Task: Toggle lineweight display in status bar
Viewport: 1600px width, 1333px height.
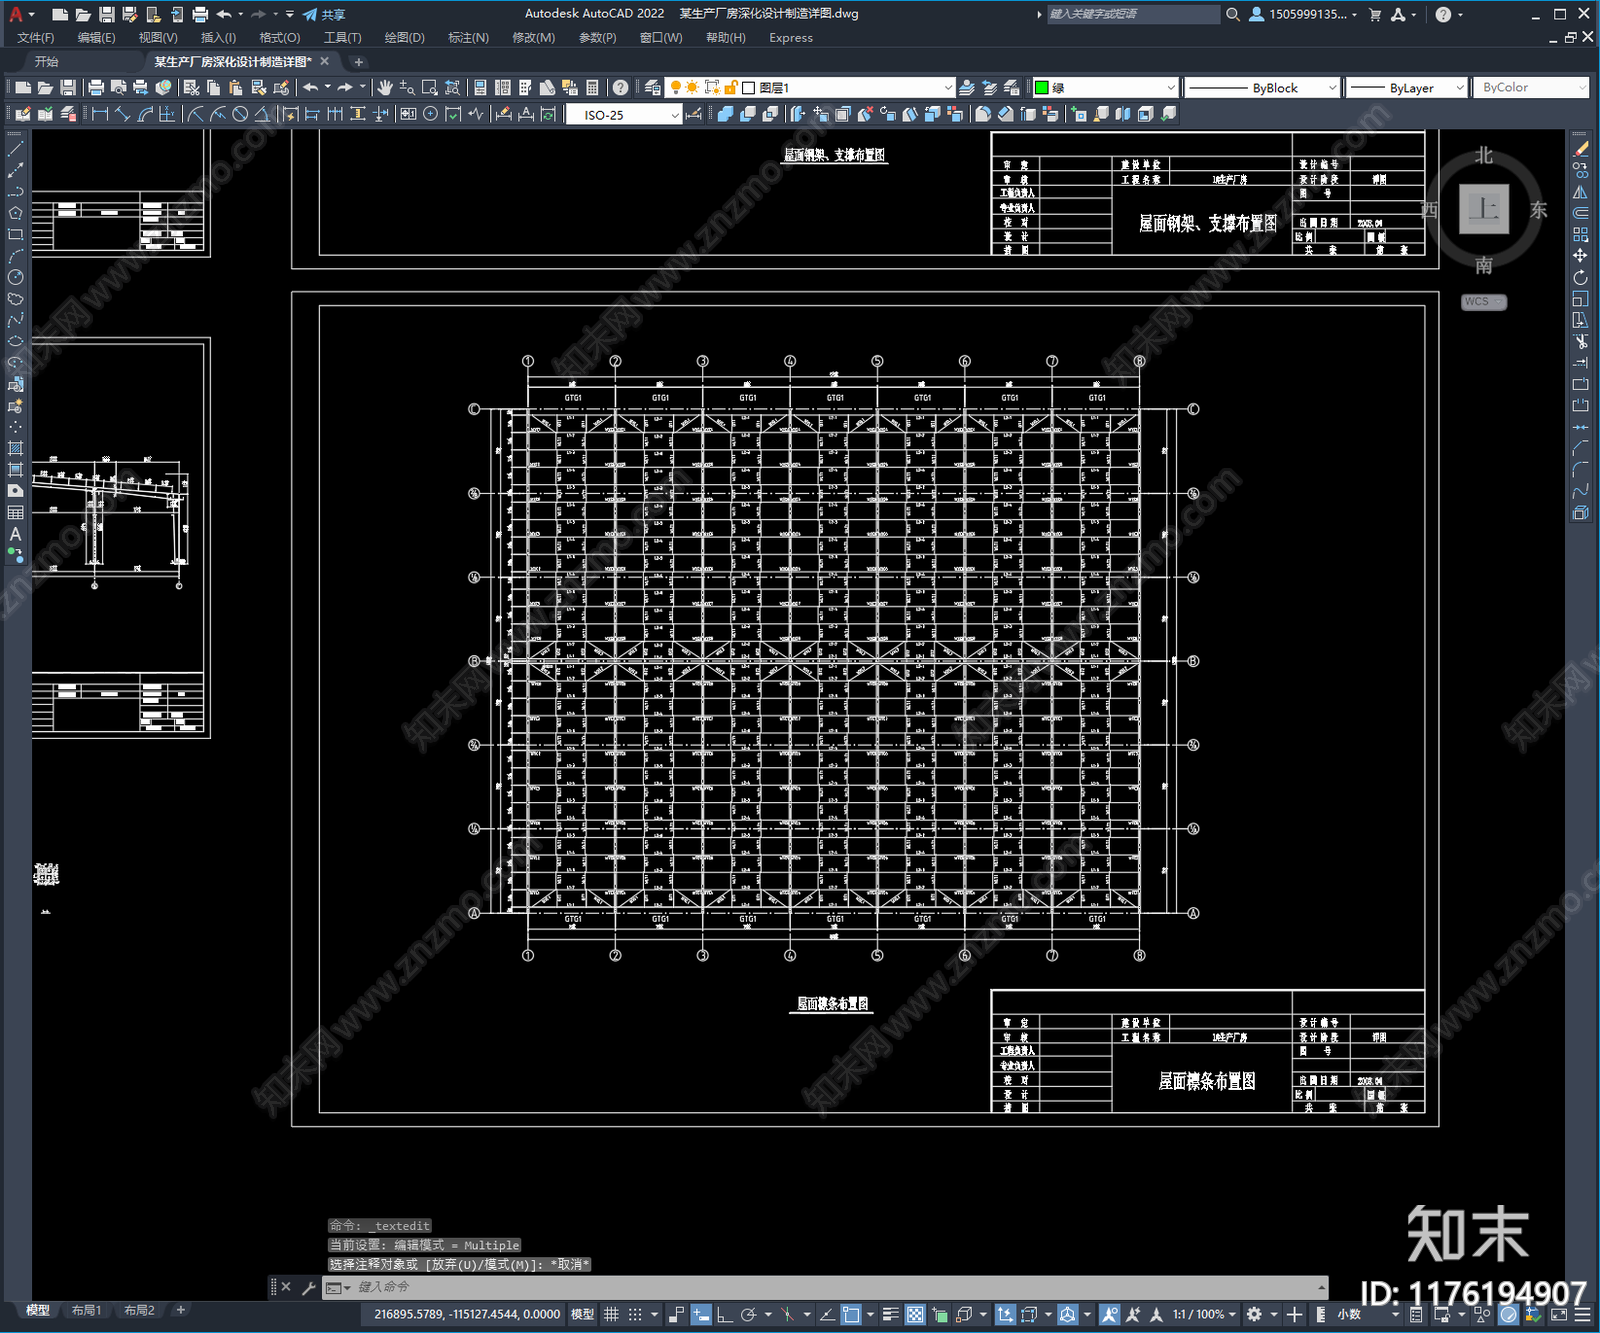Action: tap(890, 1314)
